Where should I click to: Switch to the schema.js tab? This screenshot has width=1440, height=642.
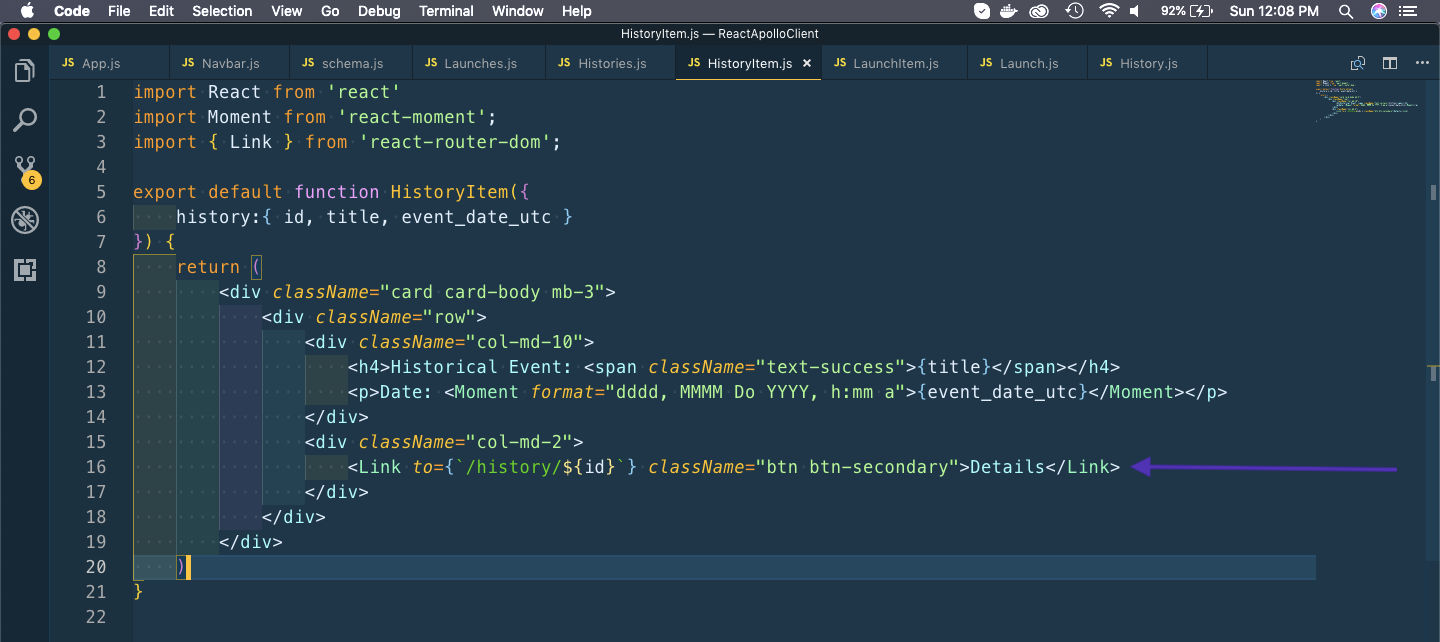[351, 63]
